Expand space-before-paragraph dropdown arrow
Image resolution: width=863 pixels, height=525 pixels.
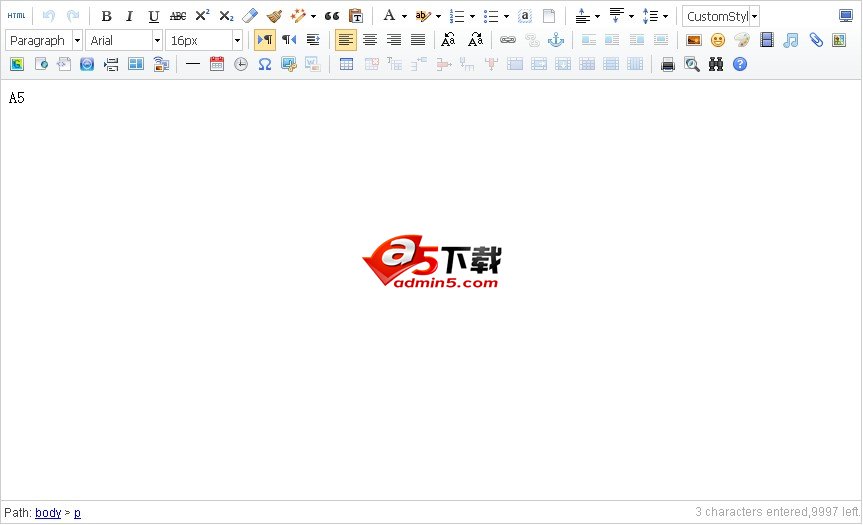point(597,17)
